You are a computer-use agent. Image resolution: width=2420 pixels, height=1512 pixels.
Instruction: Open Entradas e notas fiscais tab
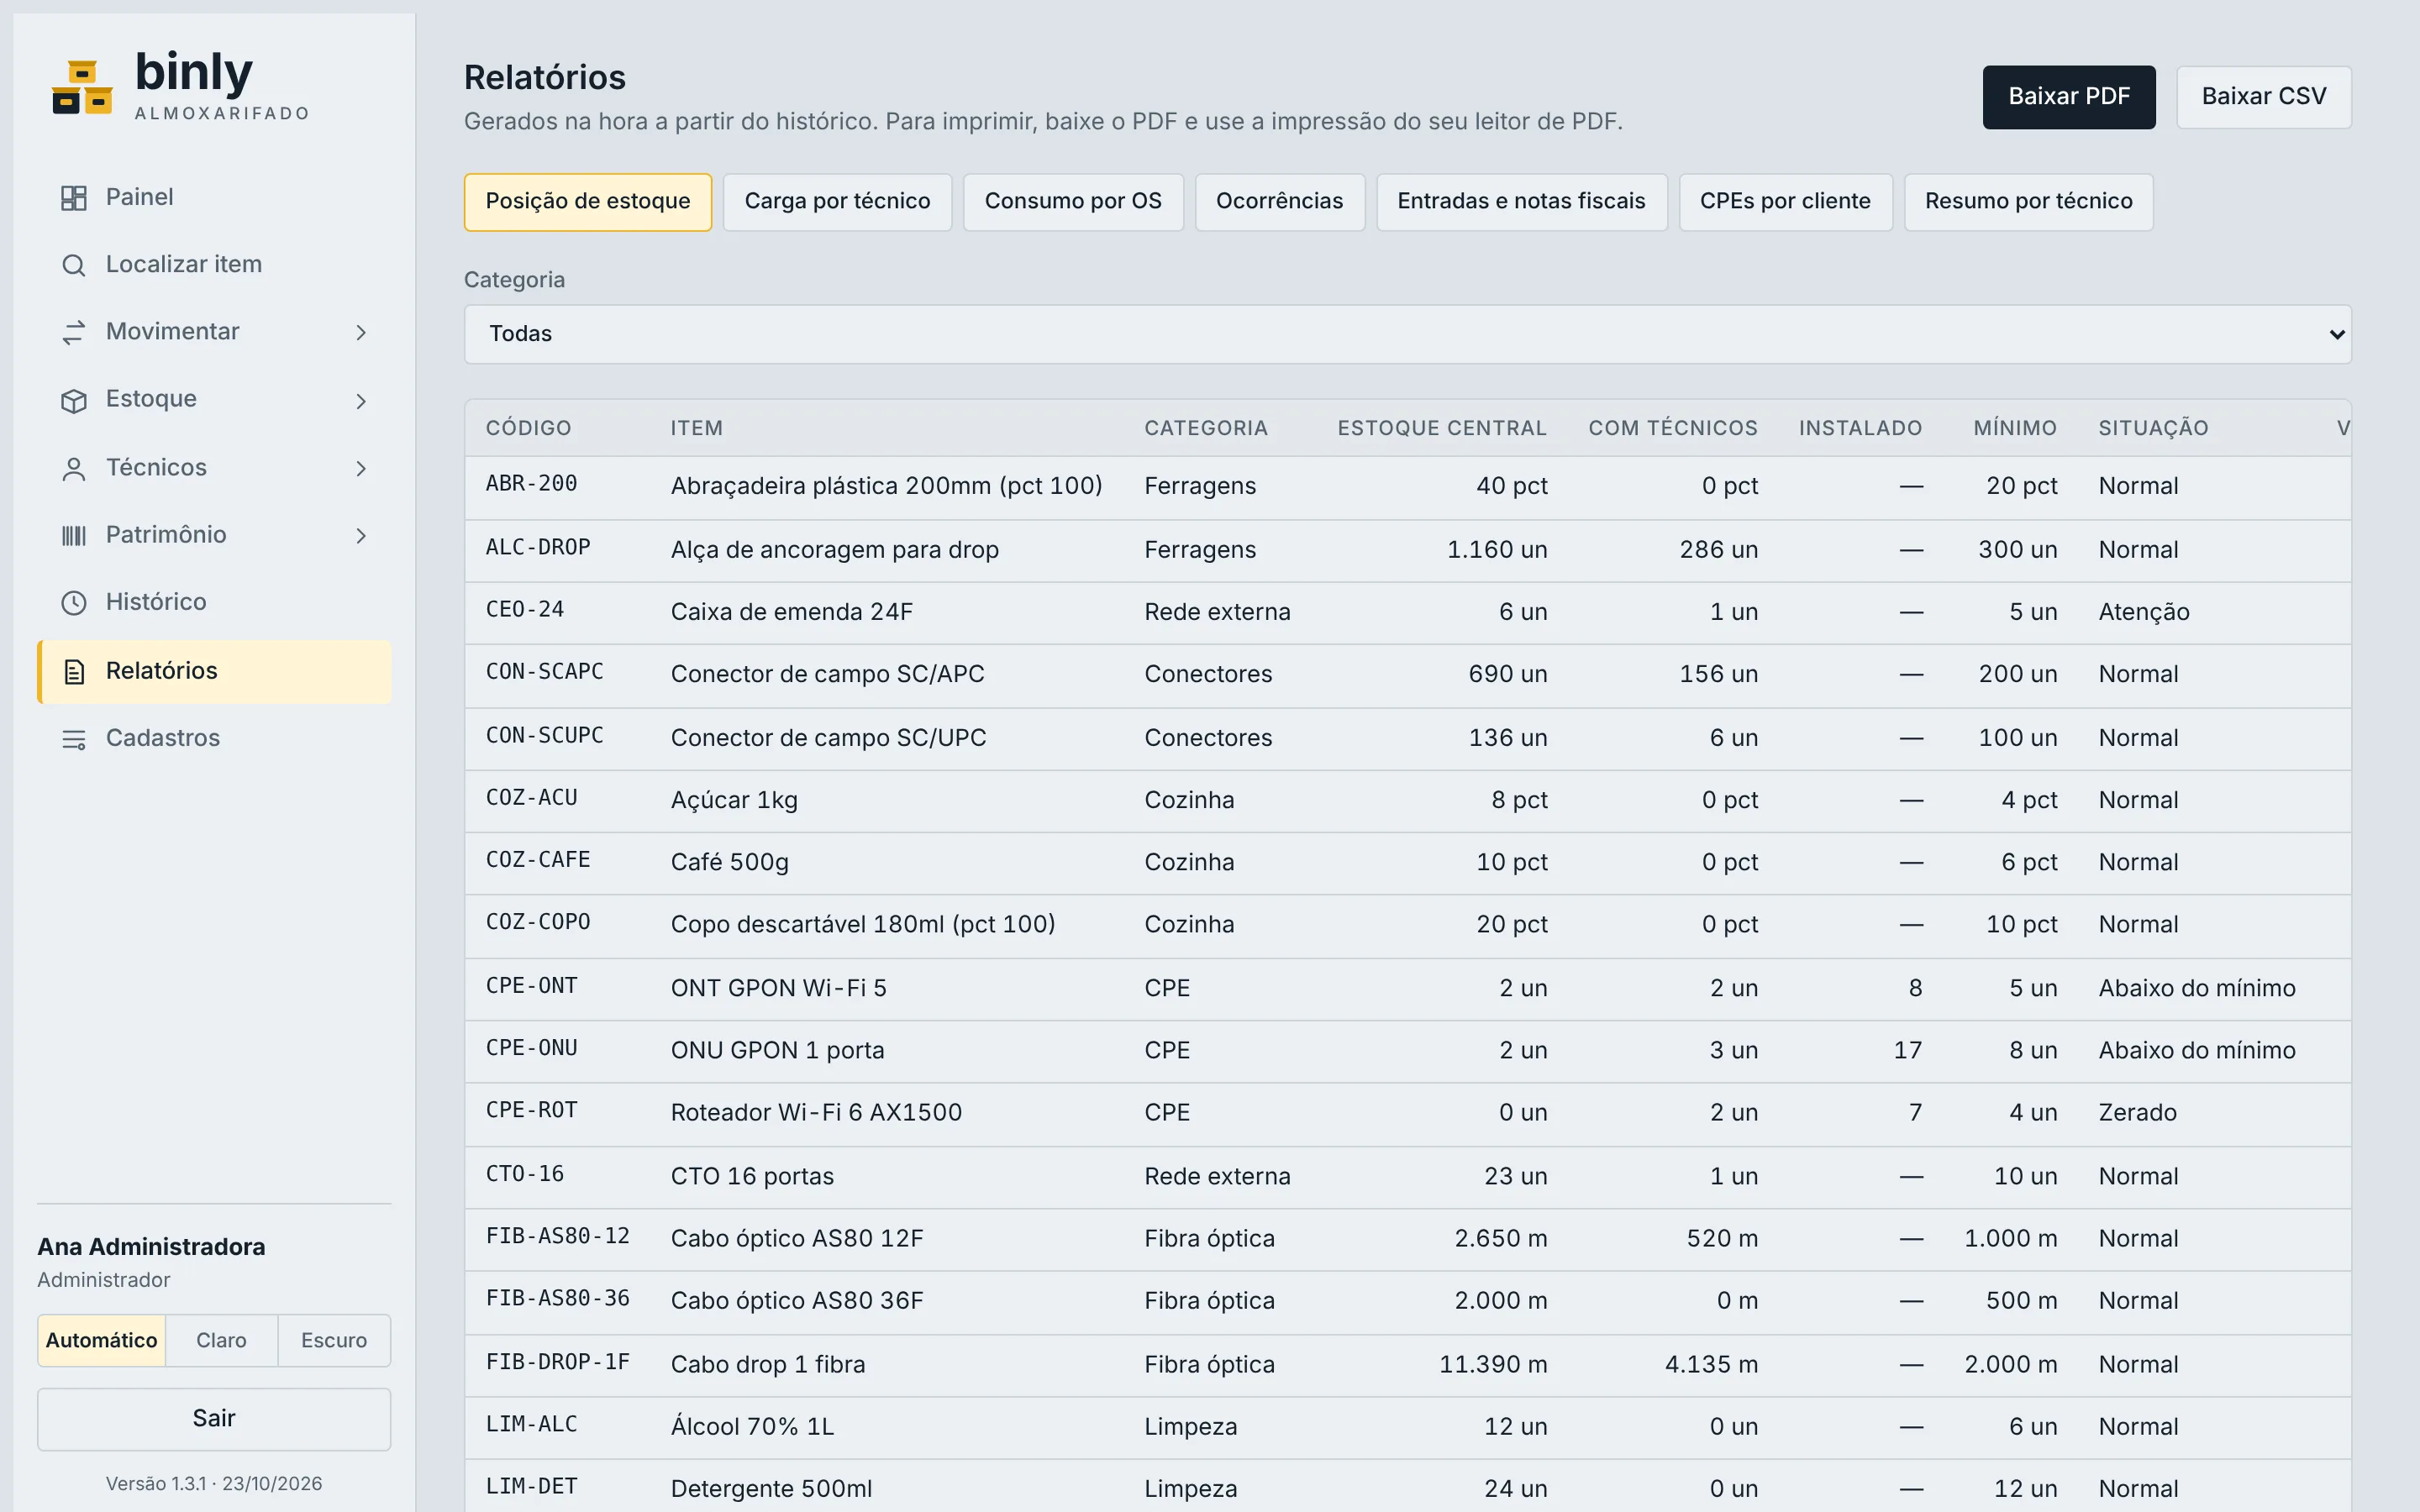pos(1521,201)
